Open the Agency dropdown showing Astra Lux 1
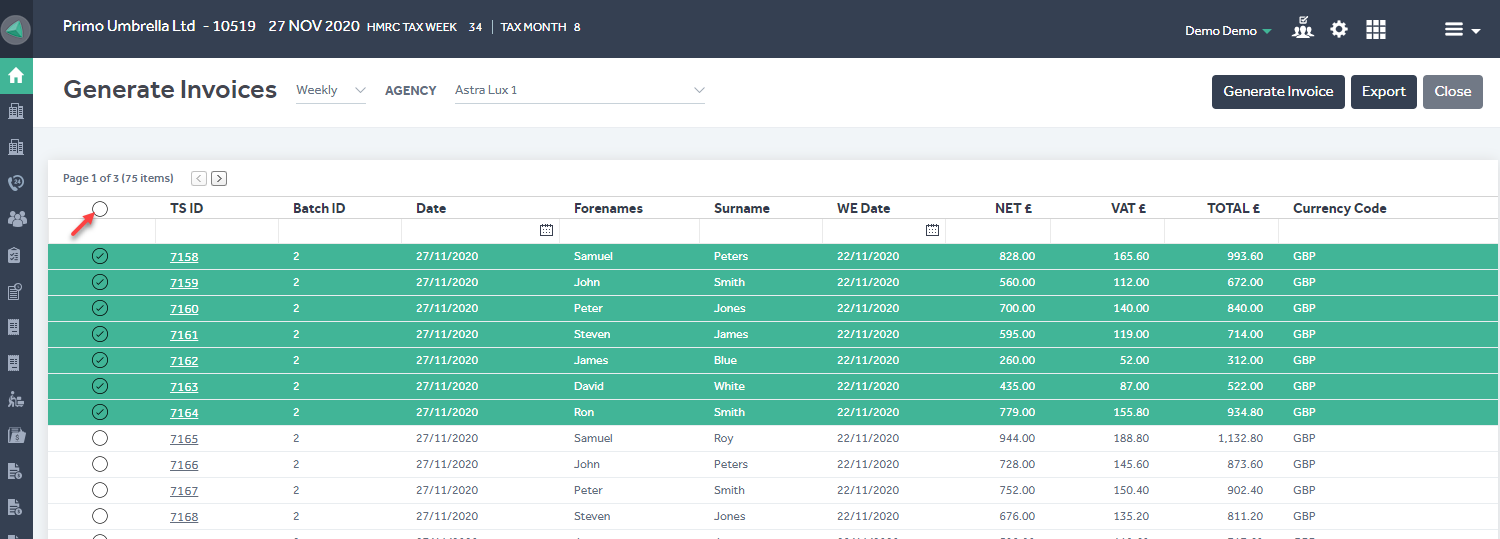The height and width of the screenshot is (539, 1500). pyautogui.click(x=580, y=90)
